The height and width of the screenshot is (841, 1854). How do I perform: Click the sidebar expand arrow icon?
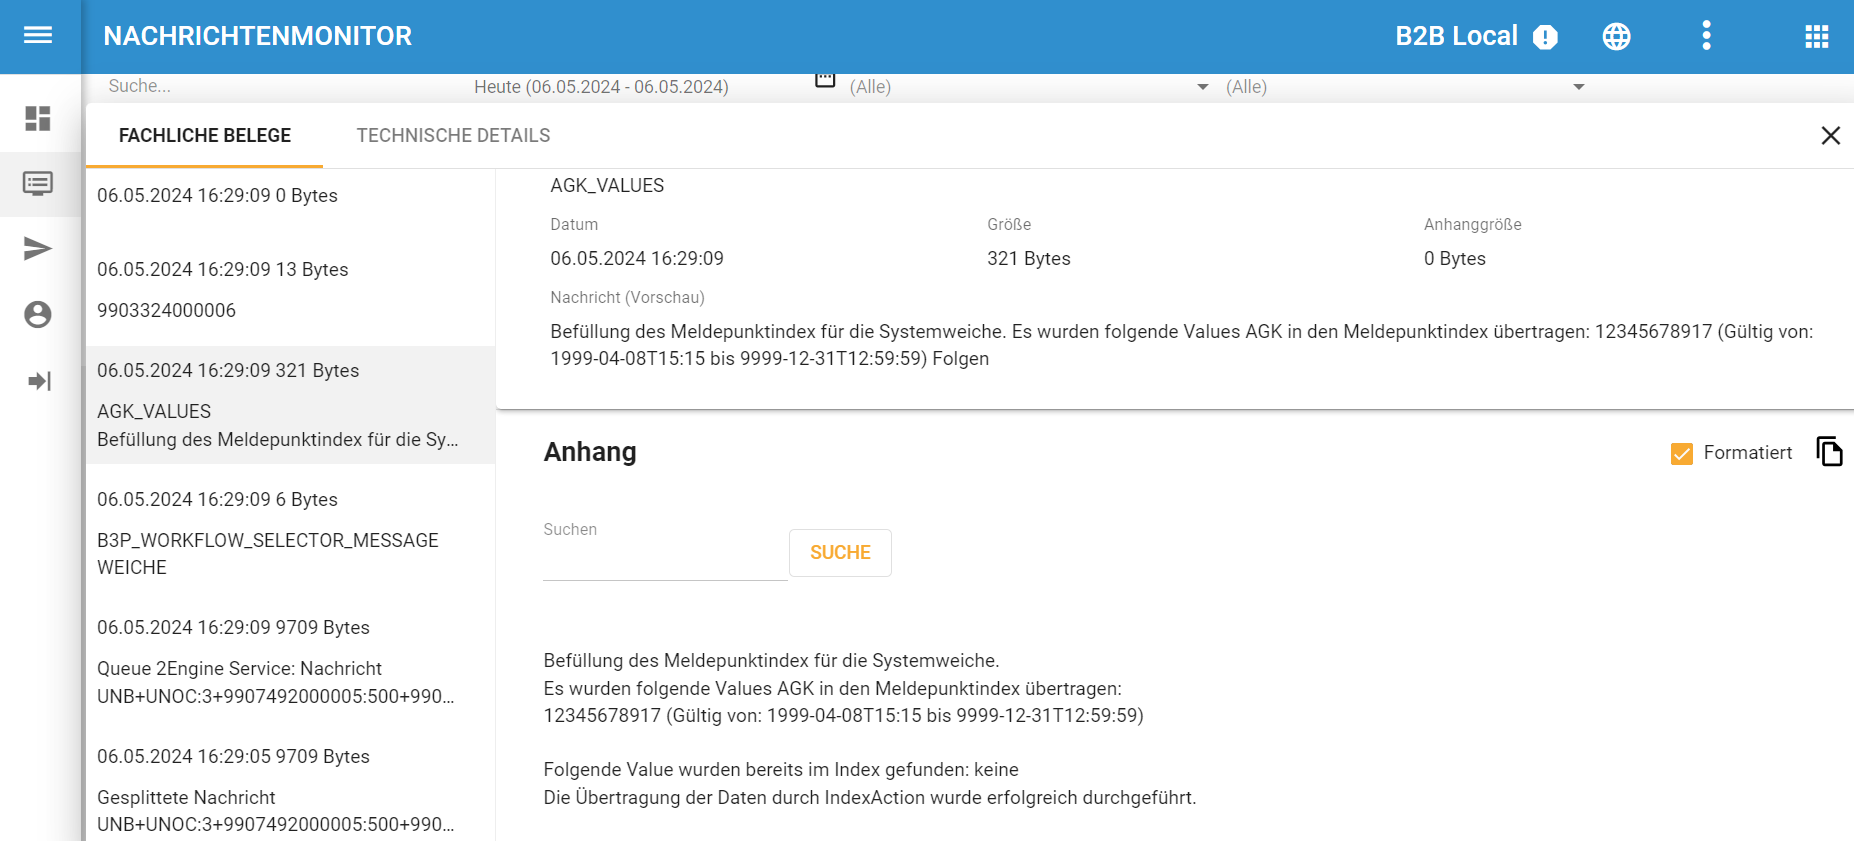(38, 381)
